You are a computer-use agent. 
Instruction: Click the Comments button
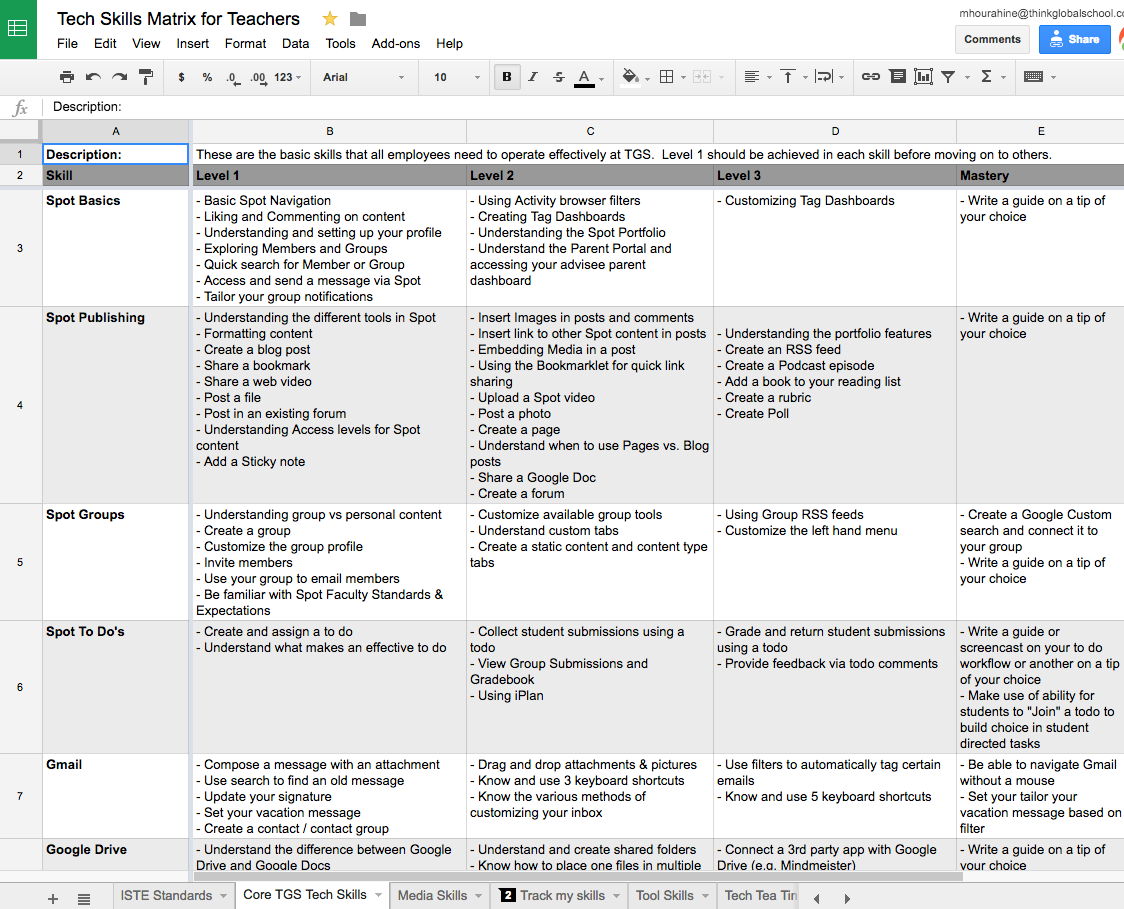992,39
